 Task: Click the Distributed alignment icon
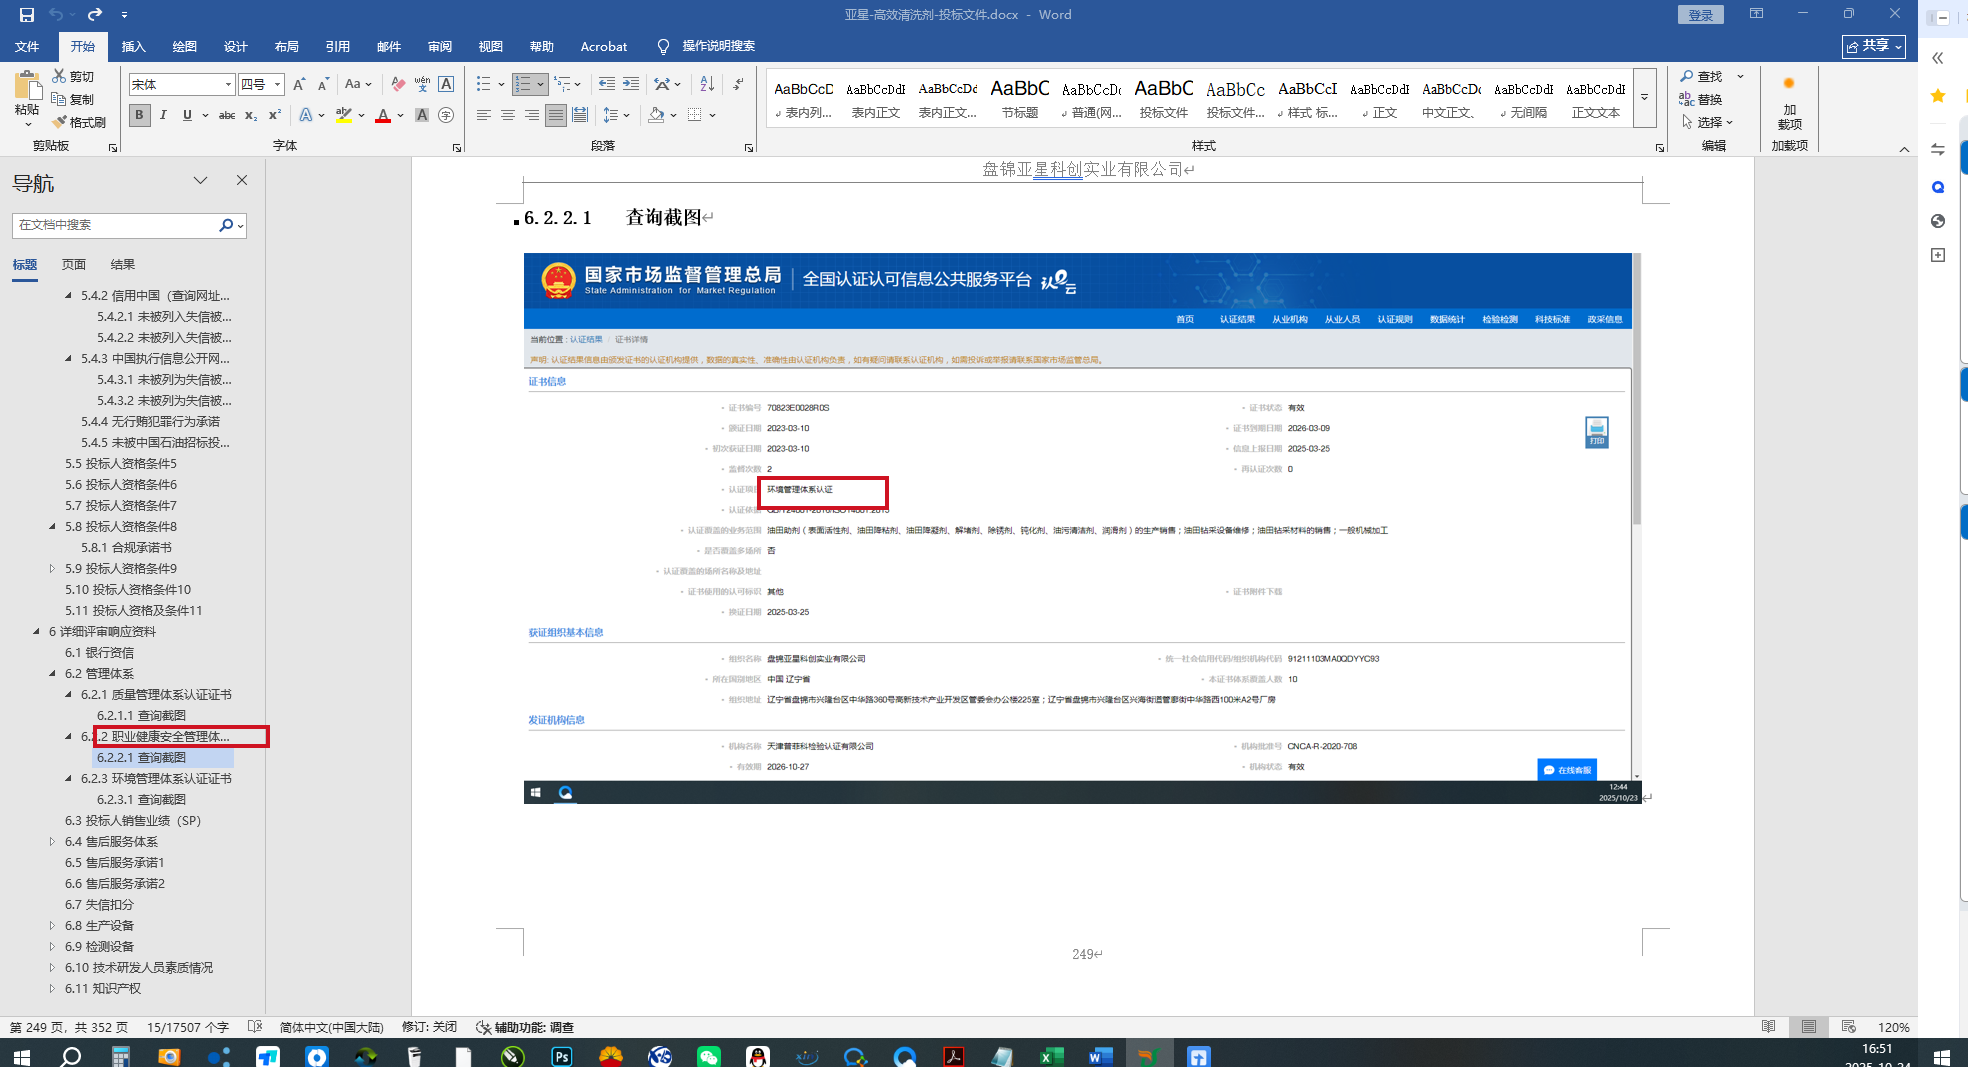pyautogui.click(x=580, y=115)
